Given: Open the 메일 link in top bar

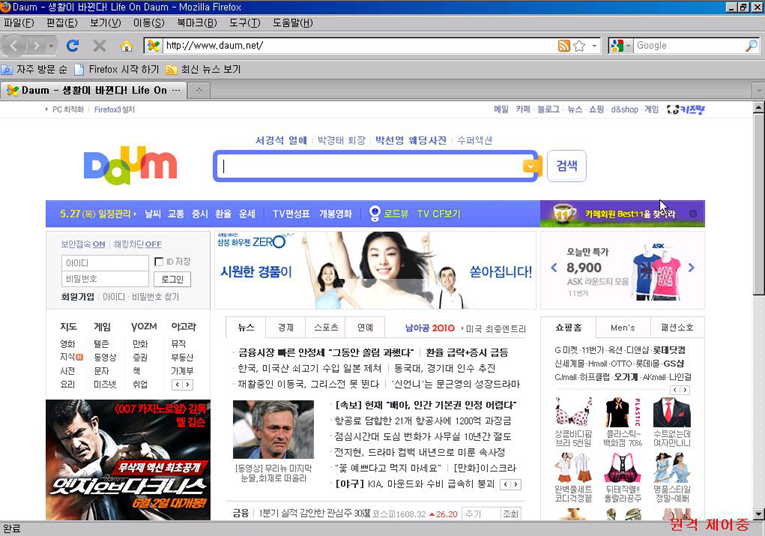Looking at the screenshot, I should 501,109.
